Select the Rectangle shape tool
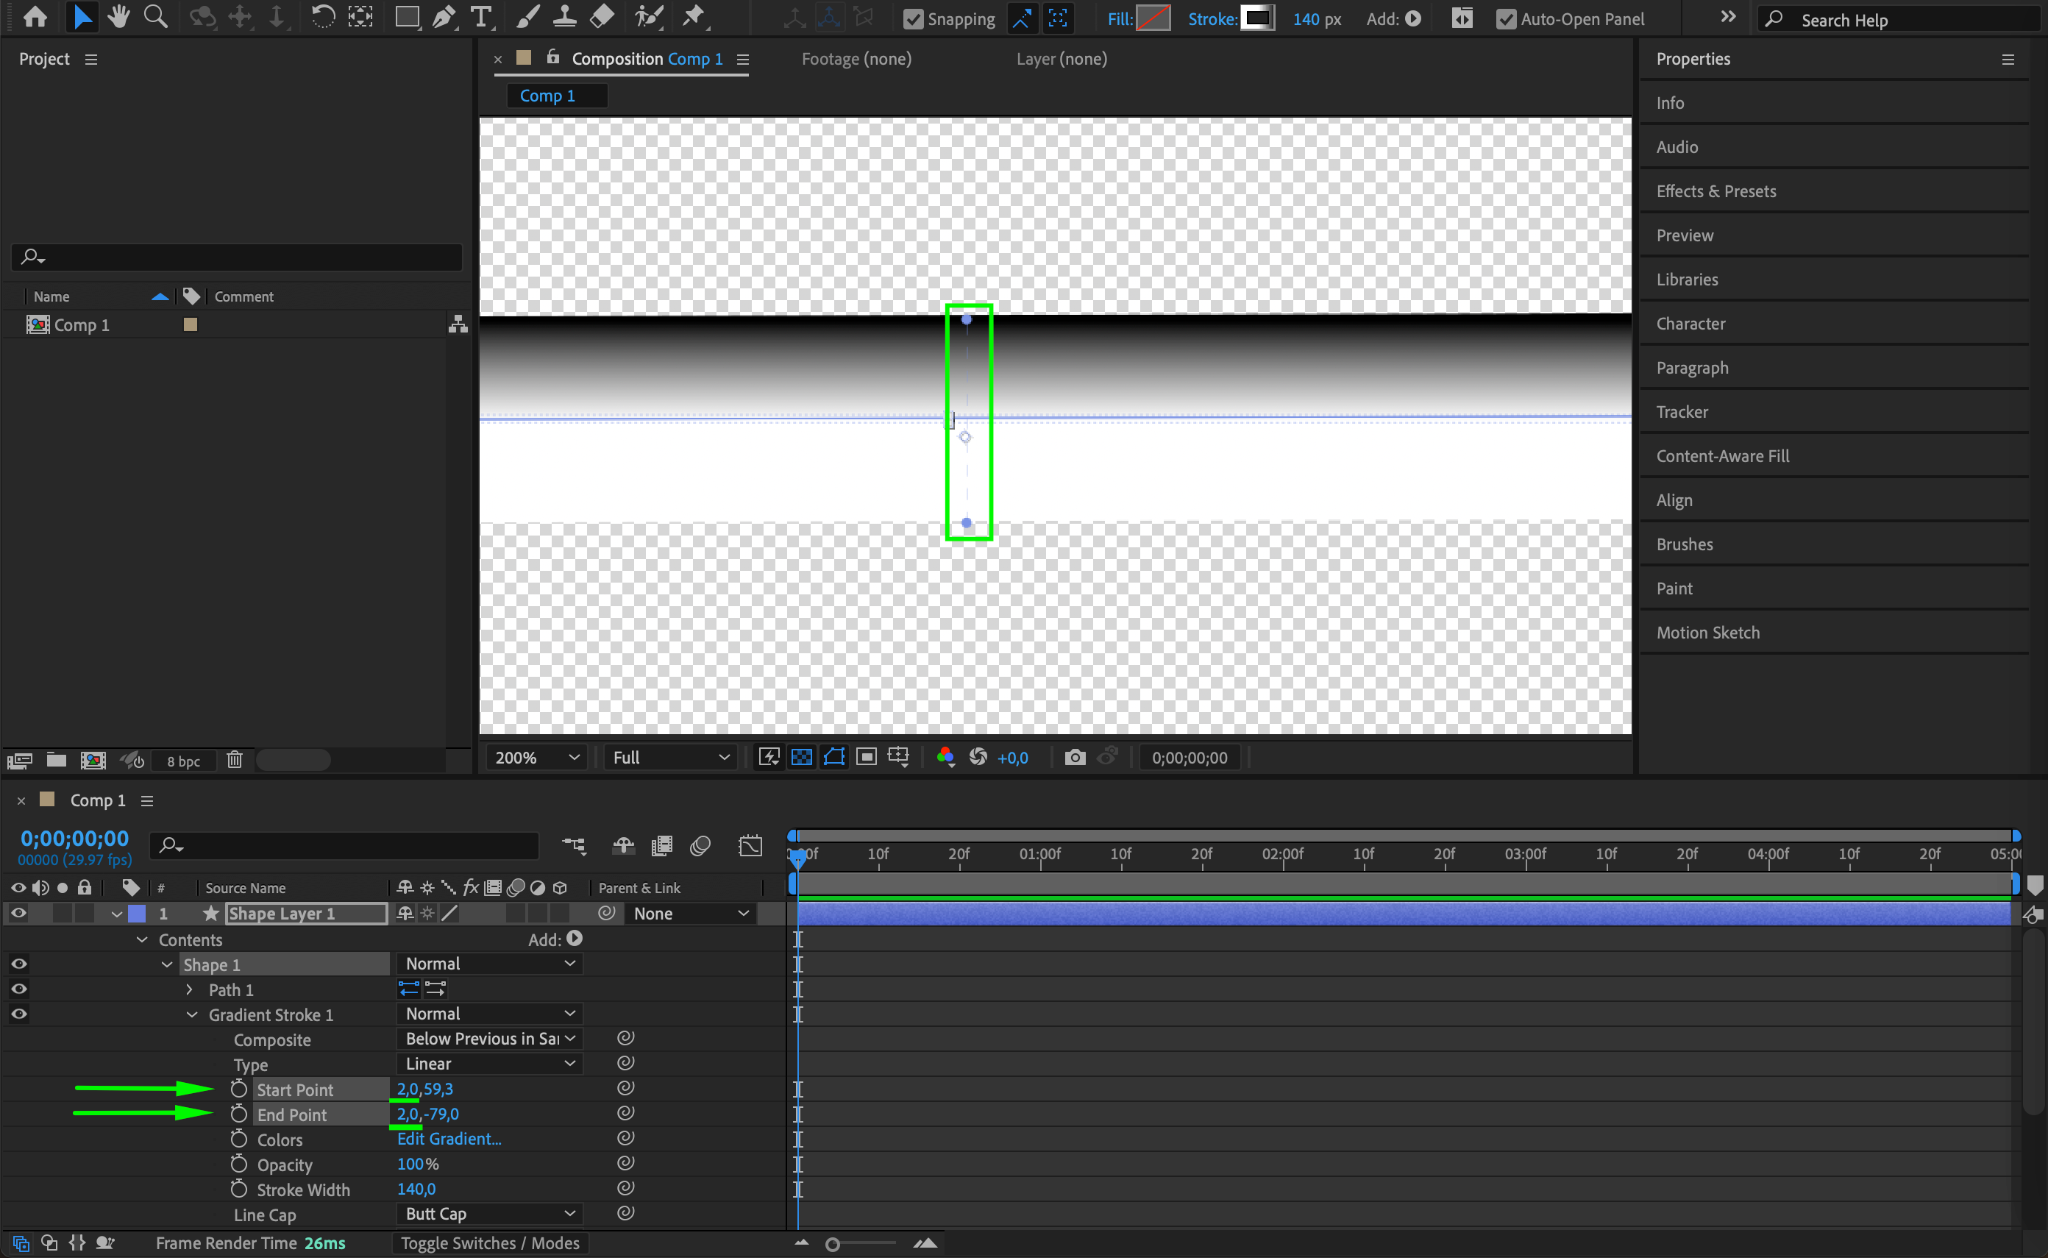 tap(406, 17)
